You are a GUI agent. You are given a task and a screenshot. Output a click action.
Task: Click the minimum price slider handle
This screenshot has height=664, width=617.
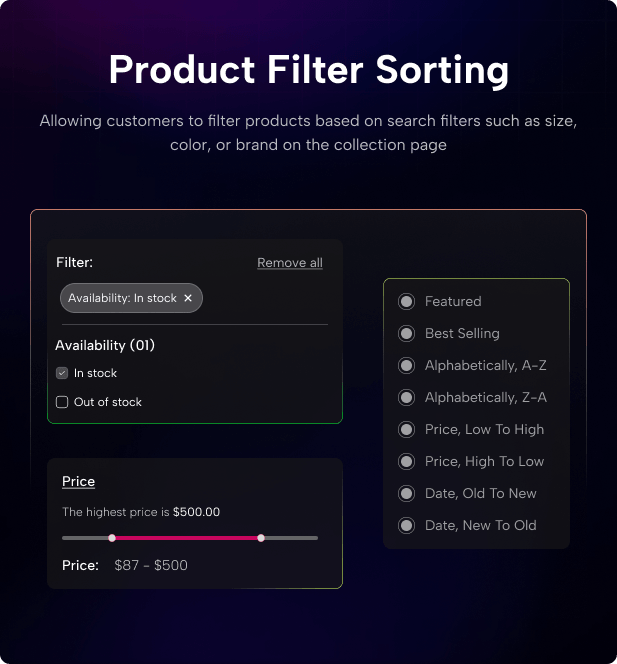[112, 538]
